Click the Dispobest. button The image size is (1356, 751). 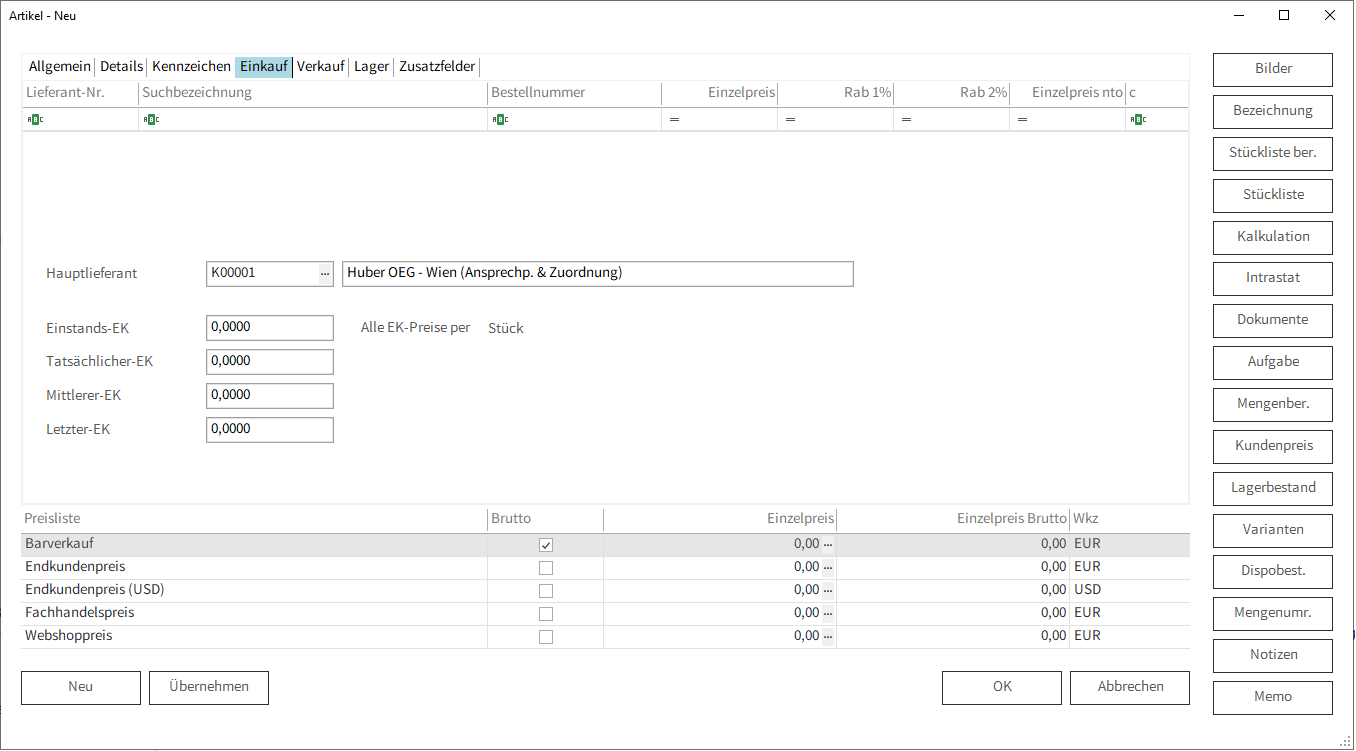click(1273, 571)
